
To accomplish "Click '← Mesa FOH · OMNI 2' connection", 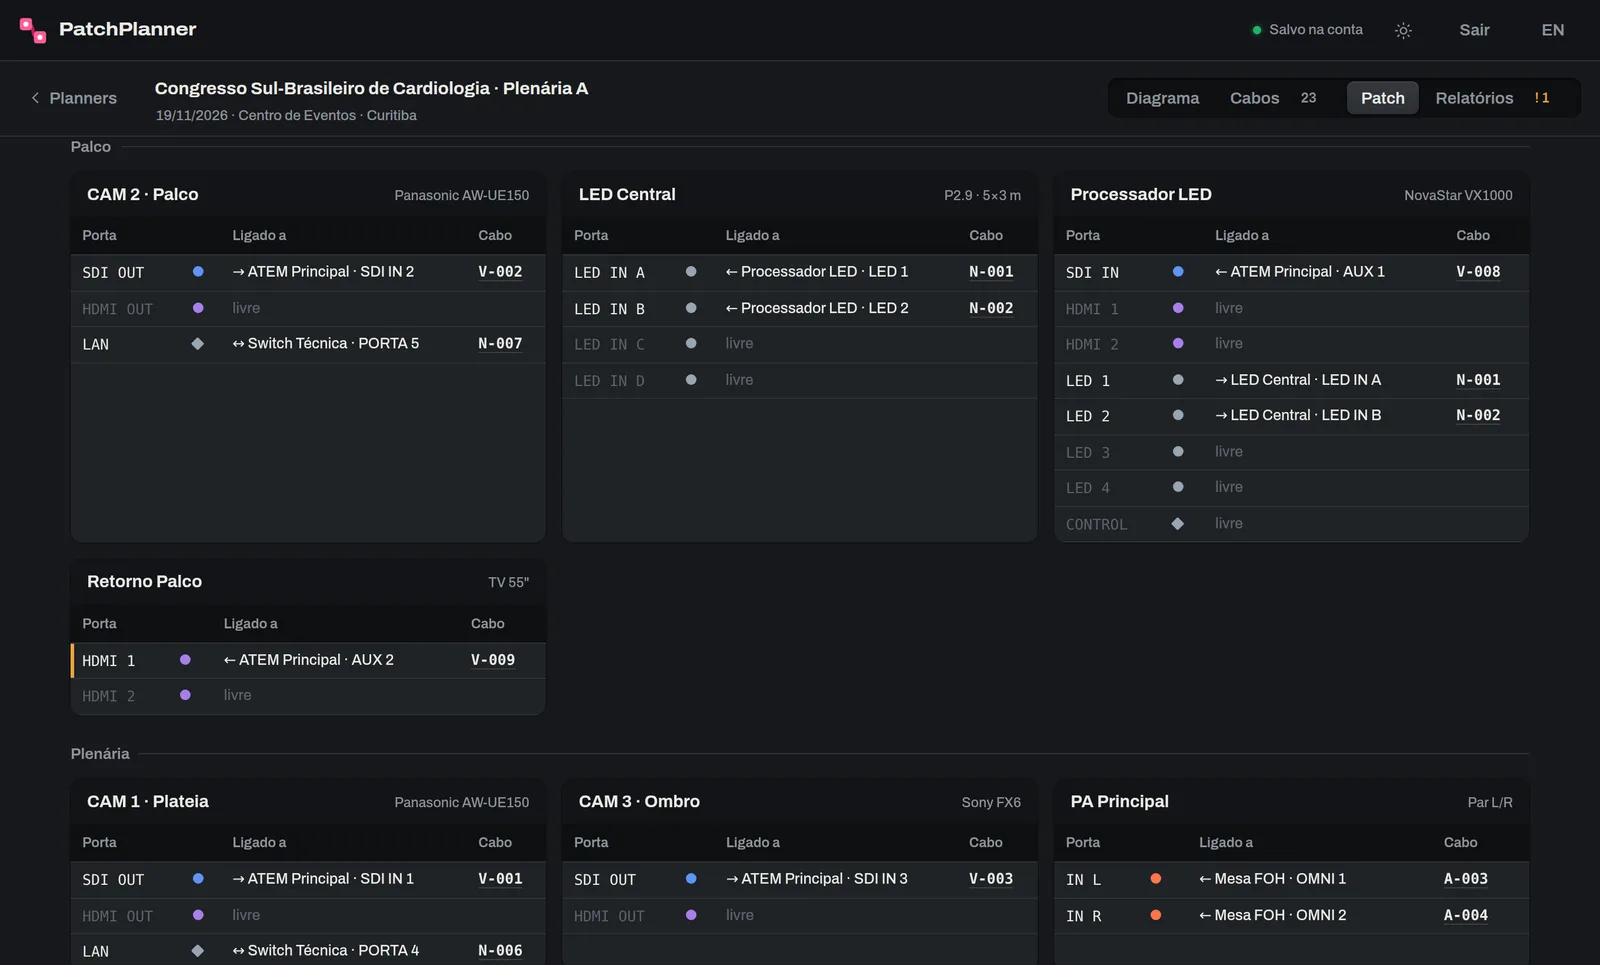I will [1273, 915].
